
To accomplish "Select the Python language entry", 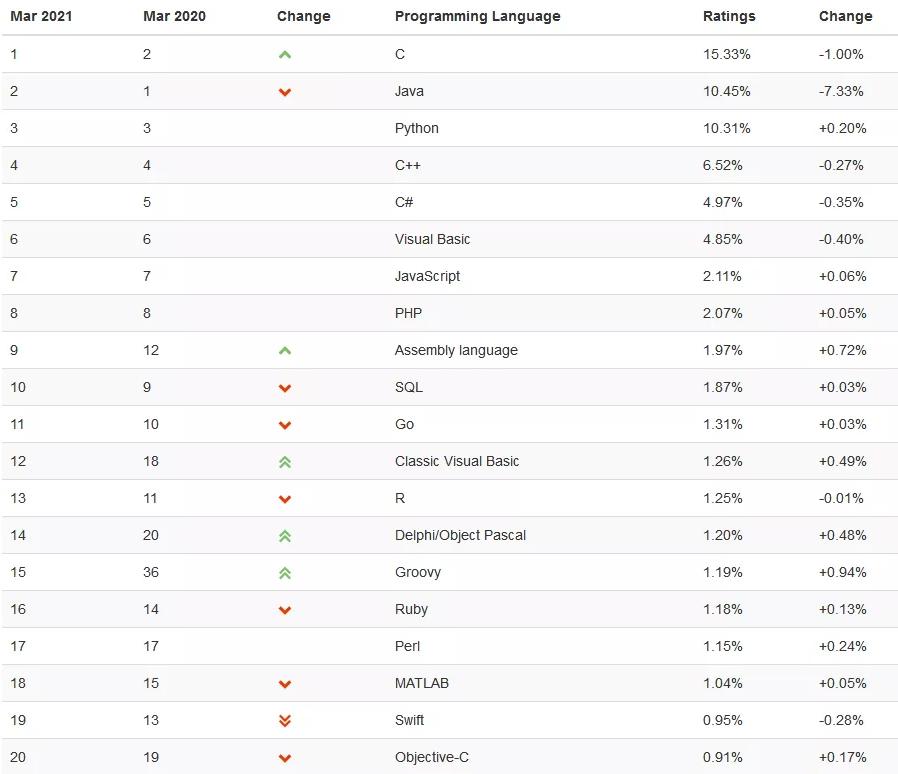I will (x=416, y=128).
